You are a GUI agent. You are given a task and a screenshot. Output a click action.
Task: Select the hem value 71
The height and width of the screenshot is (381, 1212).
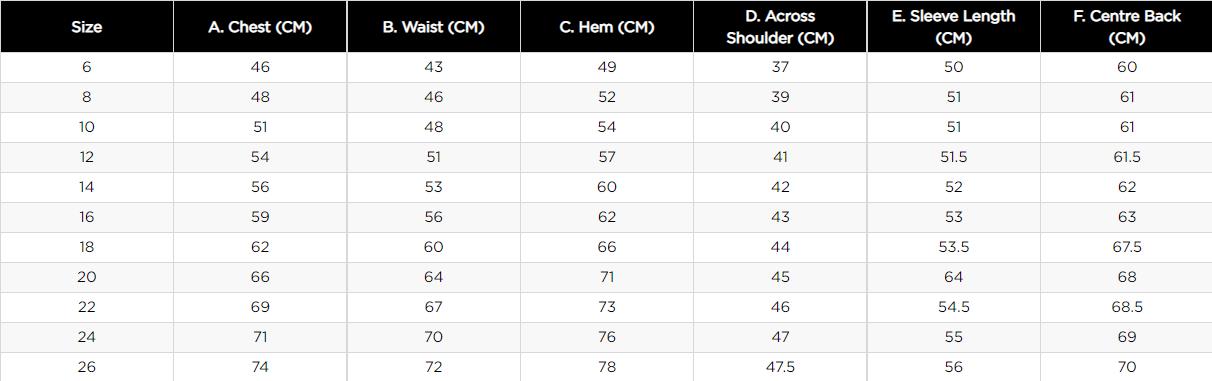click(607, 277)
